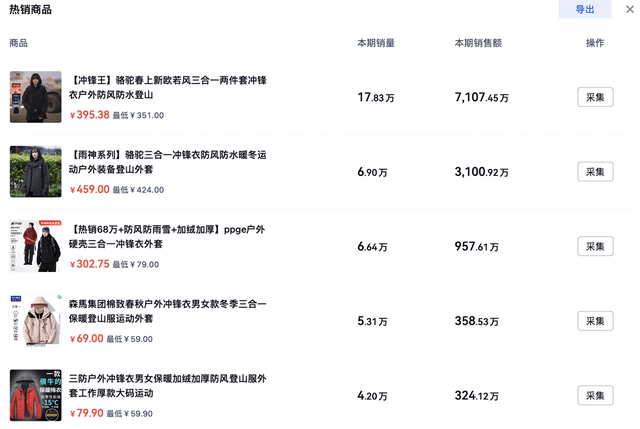Open the 【雨神系列】骆驼三合一 product title
The image size is (640, 429).
click(x=168, y=162)
